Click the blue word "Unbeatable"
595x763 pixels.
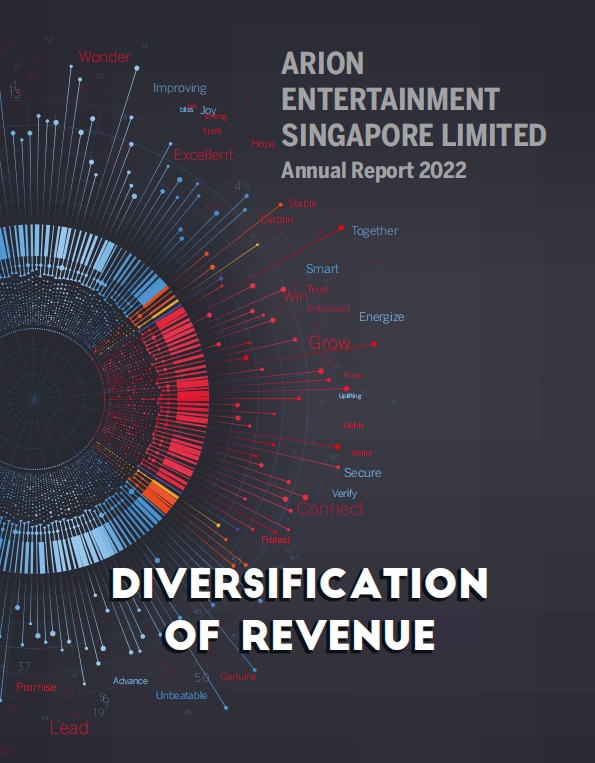pyautogui.click(x=181, y=696)
